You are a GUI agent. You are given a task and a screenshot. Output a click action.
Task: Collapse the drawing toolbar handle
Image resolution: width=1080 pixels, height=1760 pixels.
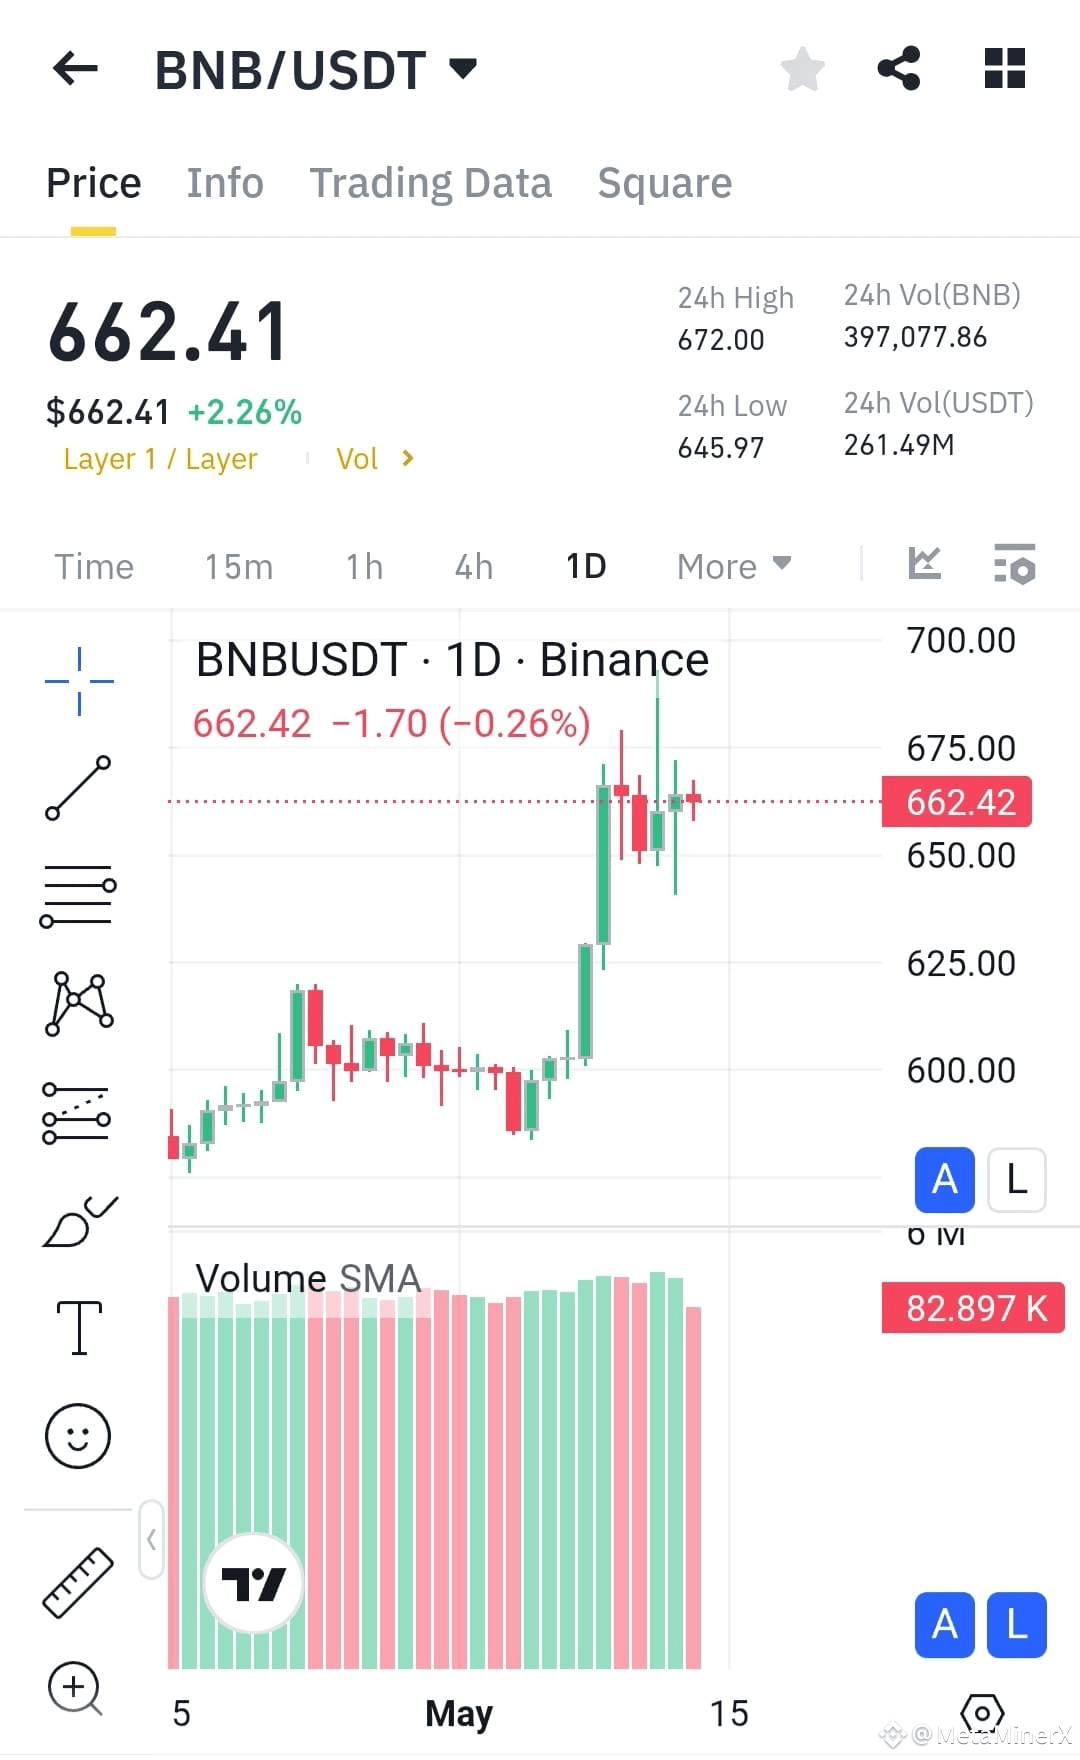coord(151,1539)
